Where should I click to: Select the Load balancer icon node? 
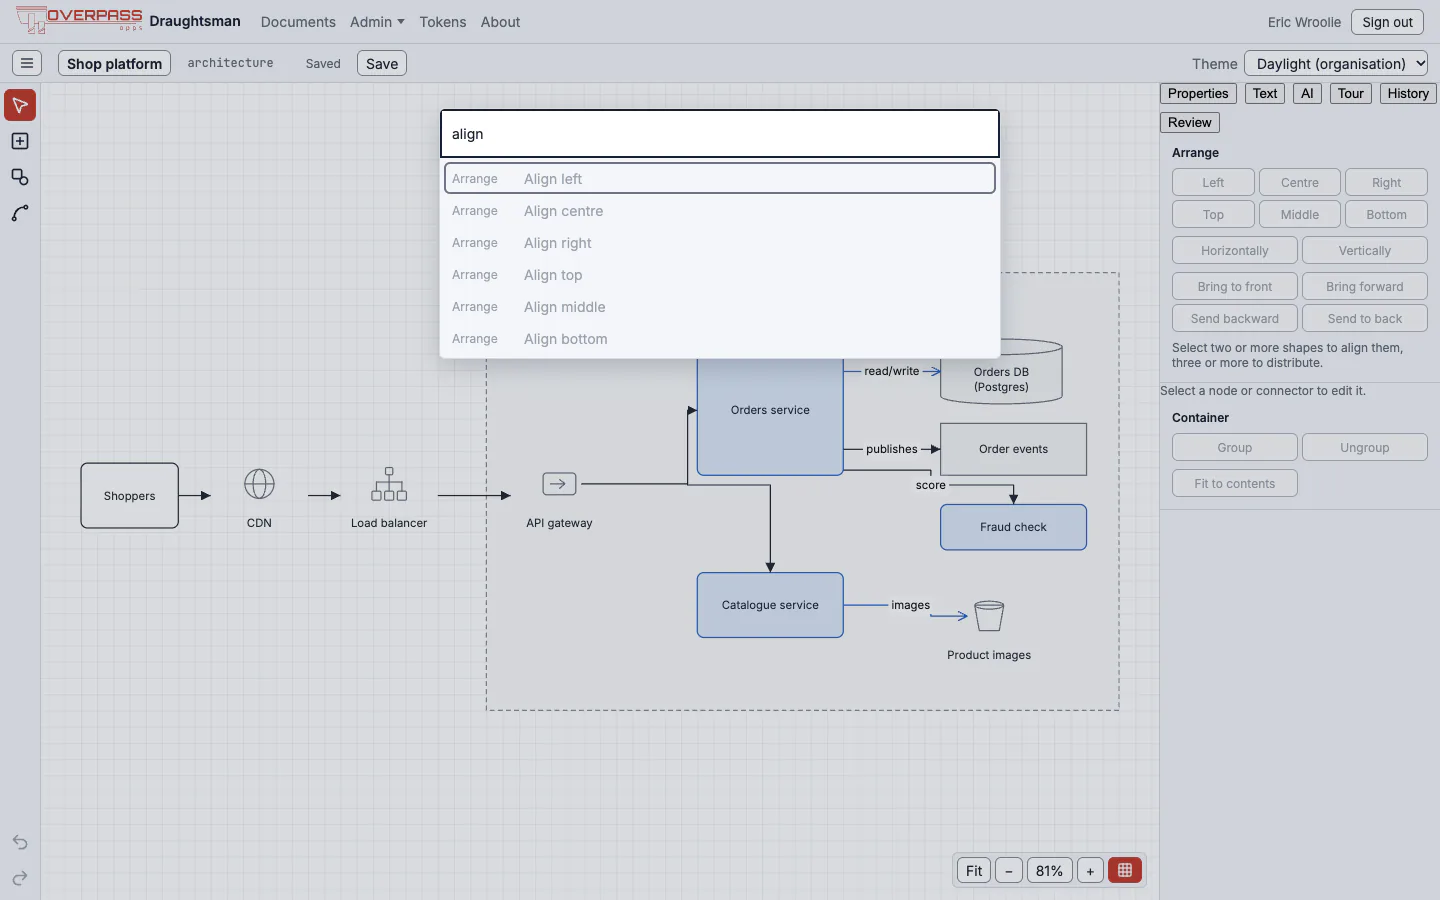point(389,484)
